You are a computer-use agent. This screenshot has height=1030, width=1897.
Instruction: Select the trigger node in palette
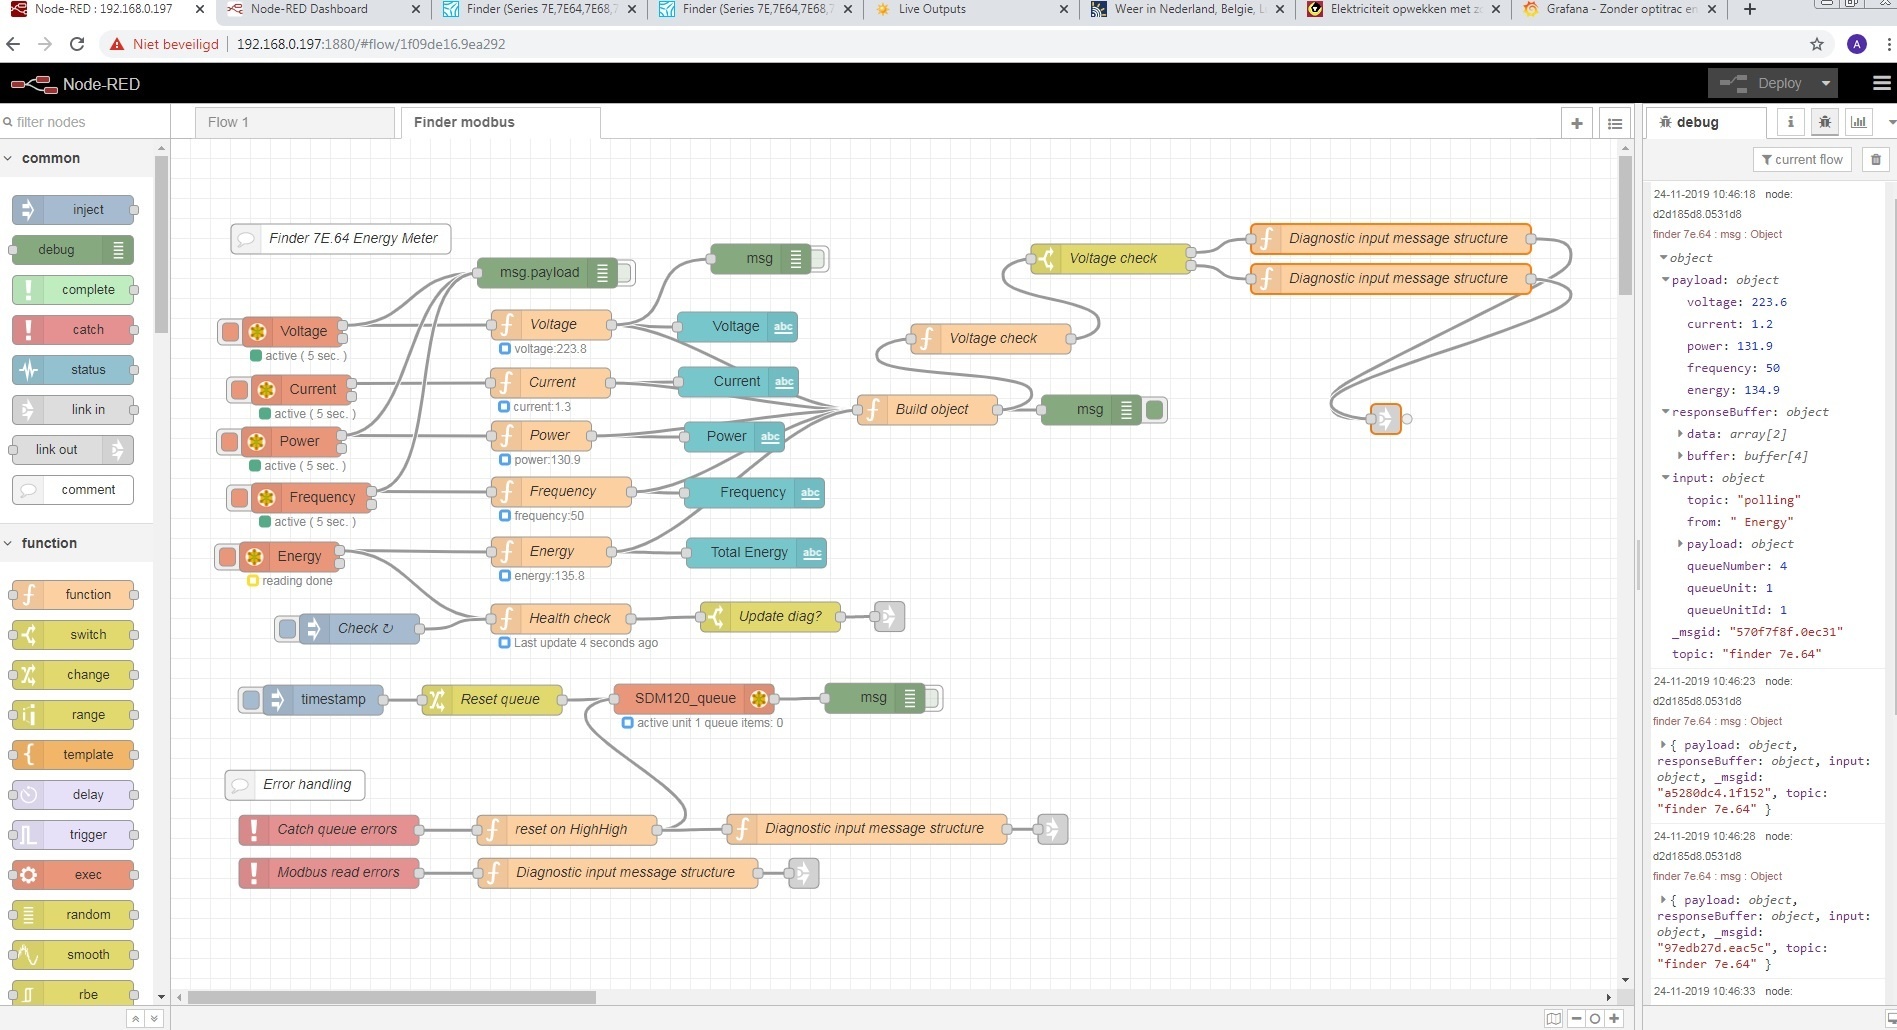tap(73, 835)
